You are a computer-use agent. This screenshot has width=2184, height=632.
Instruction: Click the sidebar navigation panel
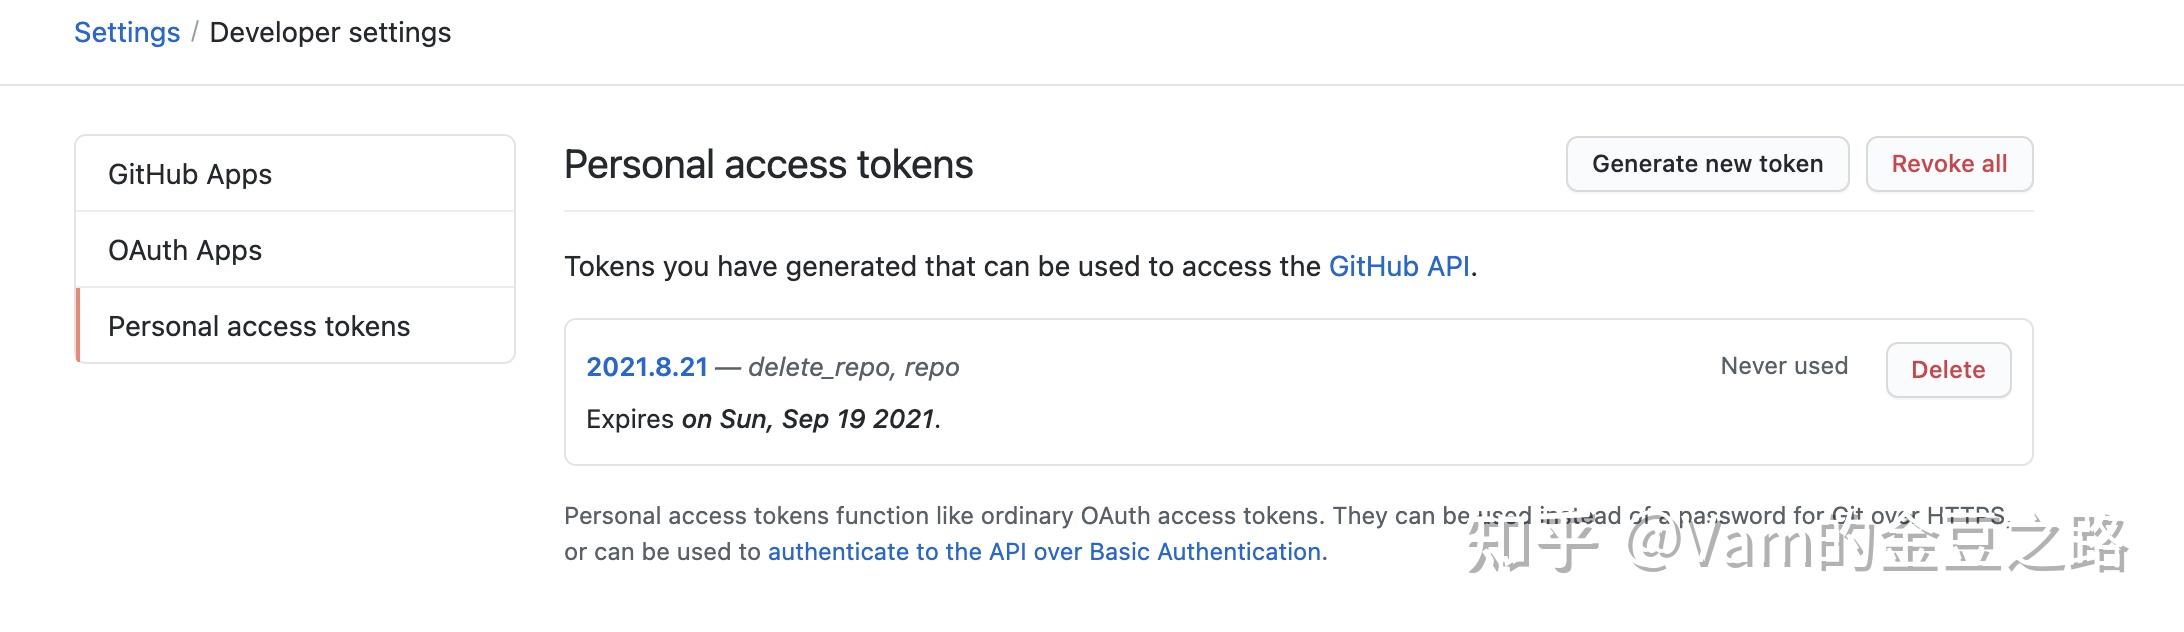294,249
